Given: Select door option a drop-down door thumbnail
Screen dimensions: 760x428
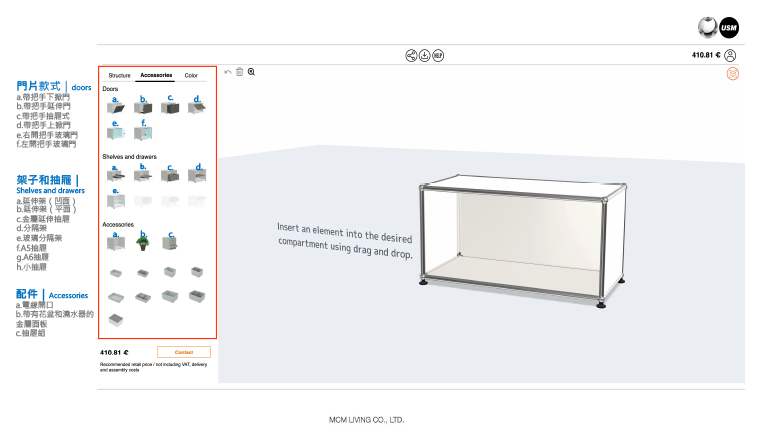Looking at the screenshot, I should pos(117,106).
